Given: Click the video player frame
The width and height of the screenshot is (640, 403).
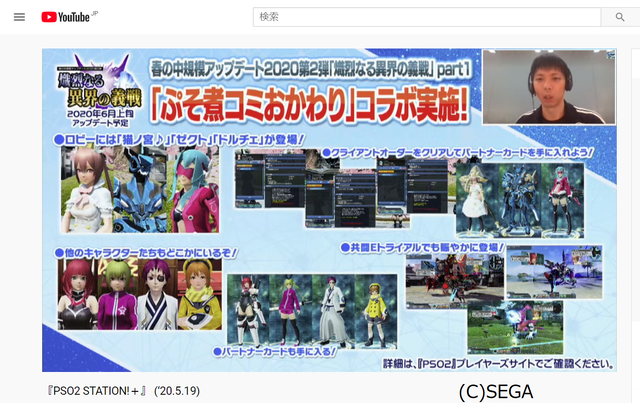Looking at the screenshot, I should pos(329,210).
